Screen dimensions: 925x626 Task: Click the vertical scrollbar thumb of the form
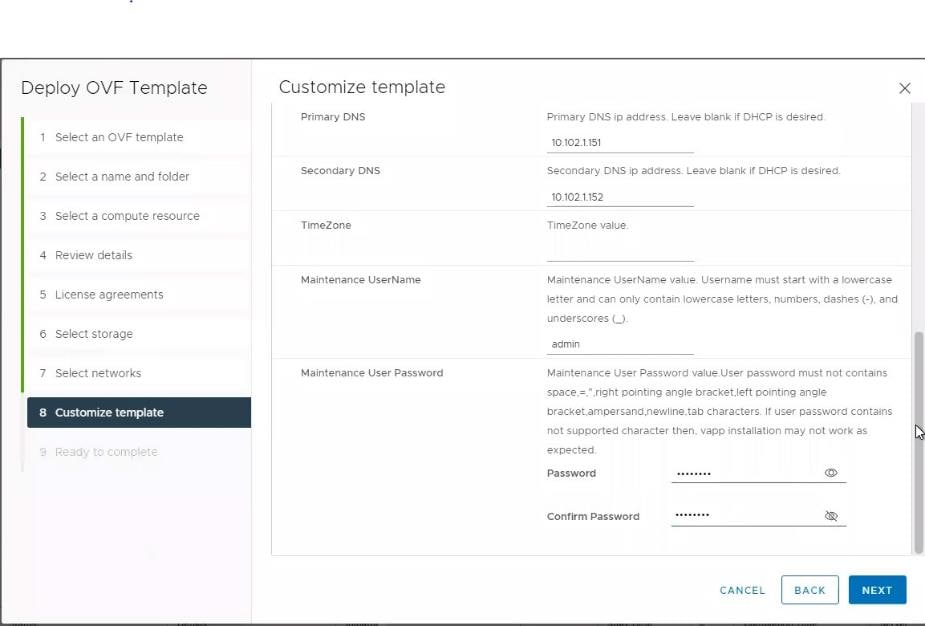[x=918, y=443]
